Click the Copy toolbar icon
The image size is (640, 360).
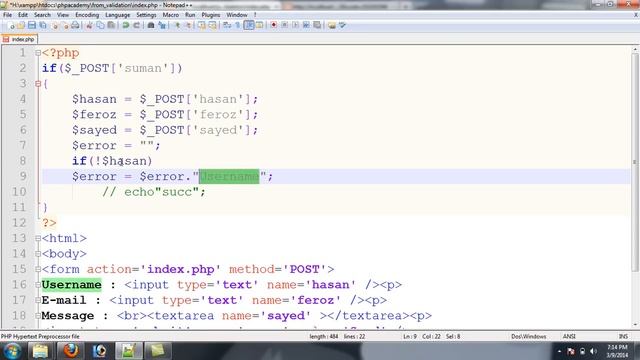coord(100,25)
